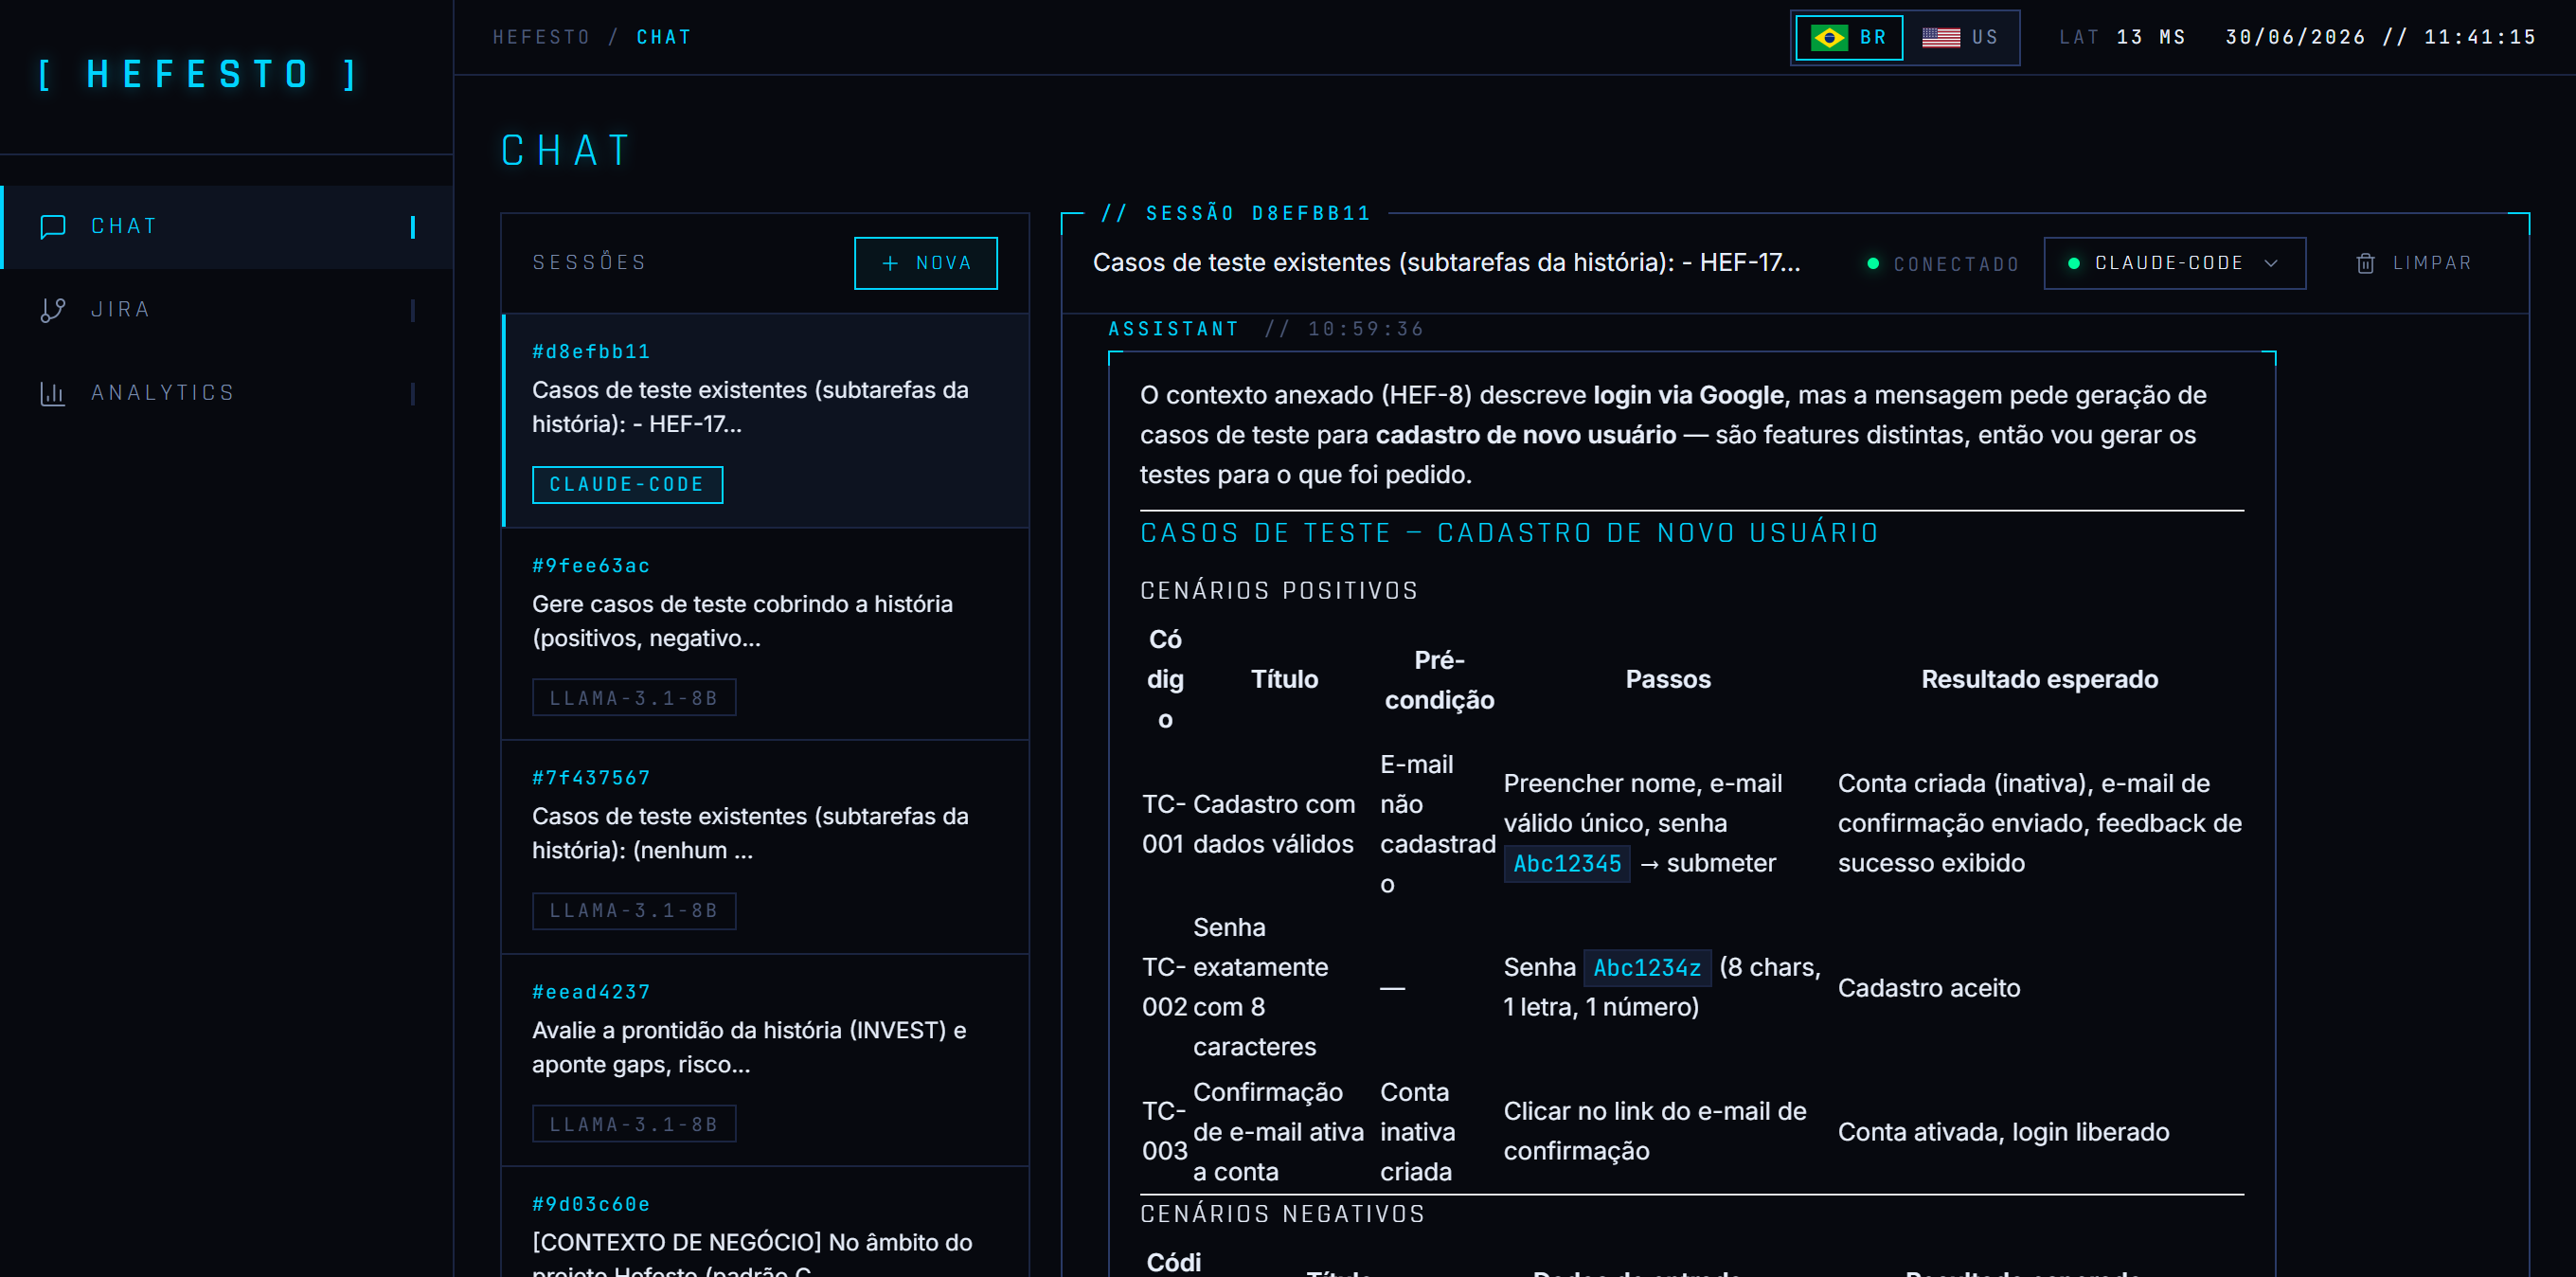This screenshot has width=2576, height=1277.
Task: Open the Jira menu item
Action: tap(227, 310)
